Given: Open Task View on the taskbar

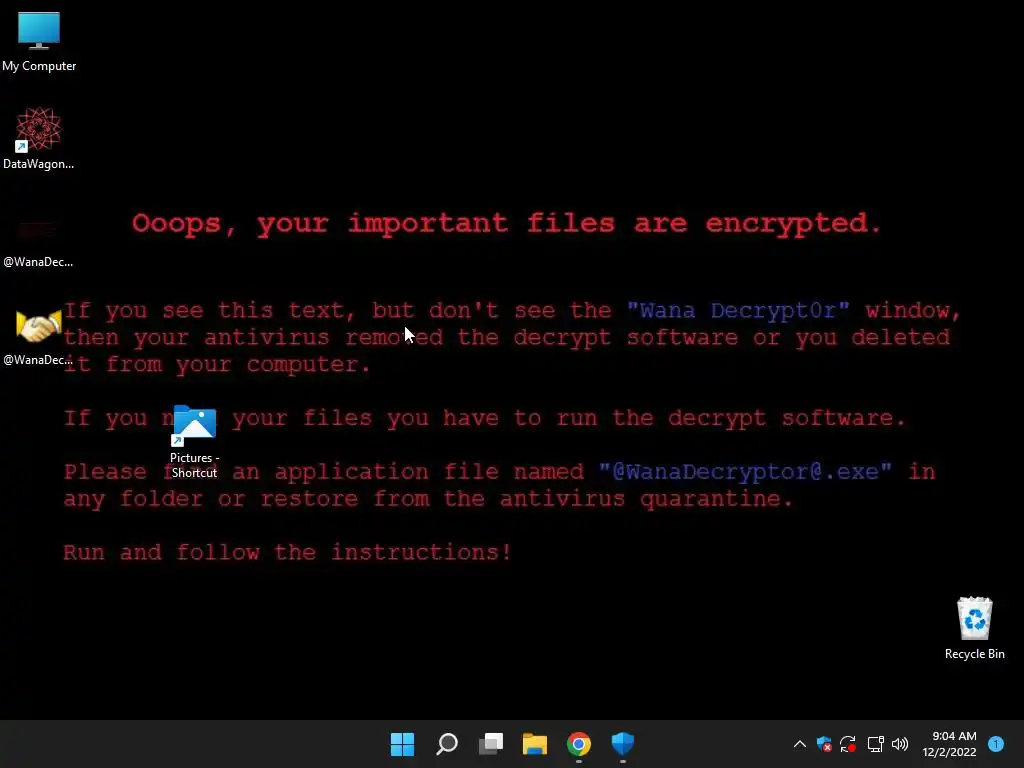Looking at the screenshot, I should (x=491, y=744).
